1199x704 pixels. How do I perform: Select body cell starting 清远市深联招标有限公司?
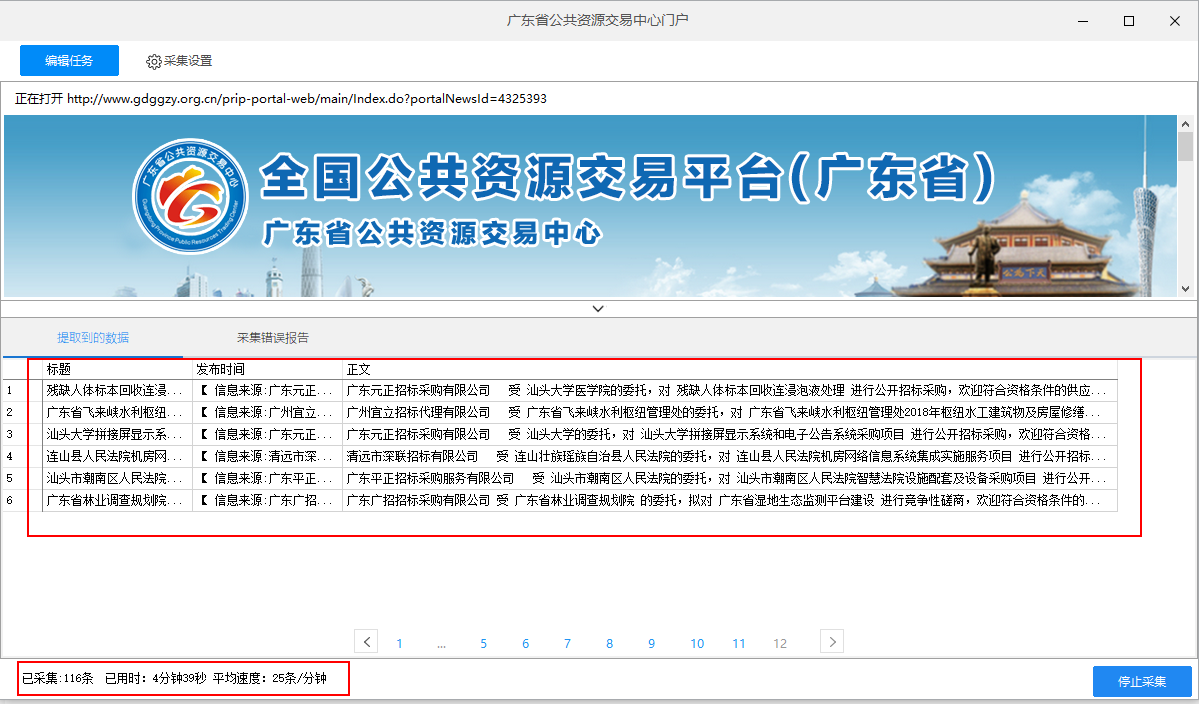tap(729, 457)
